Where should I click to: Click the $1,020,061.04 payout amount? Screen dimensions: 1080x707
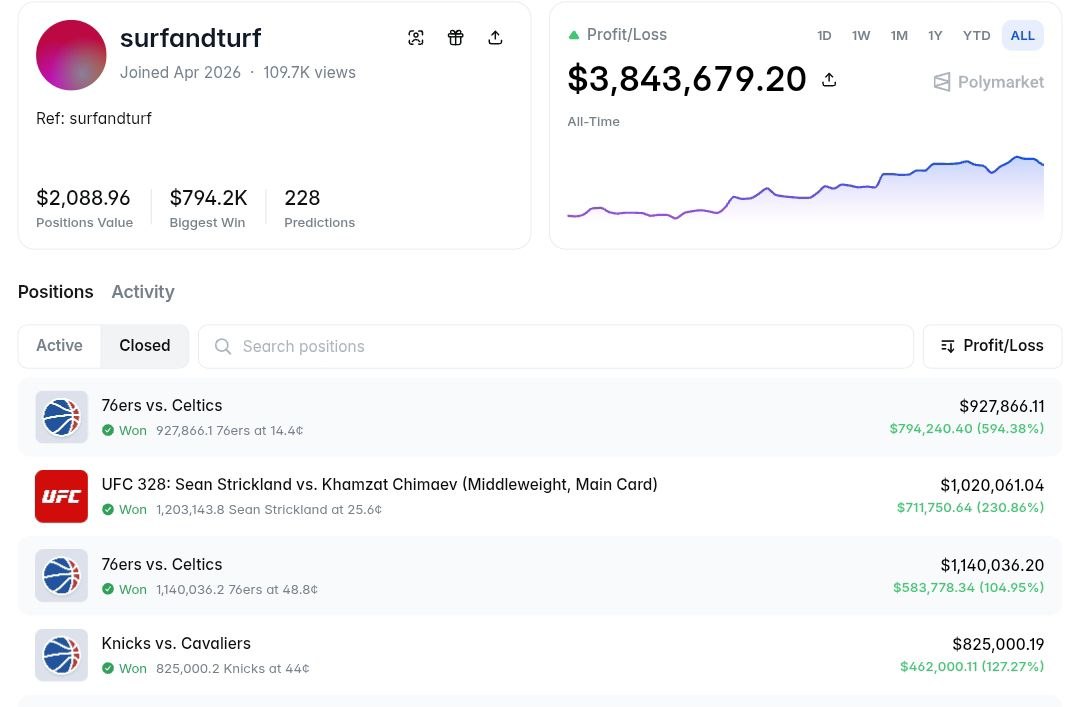[992, 486]
